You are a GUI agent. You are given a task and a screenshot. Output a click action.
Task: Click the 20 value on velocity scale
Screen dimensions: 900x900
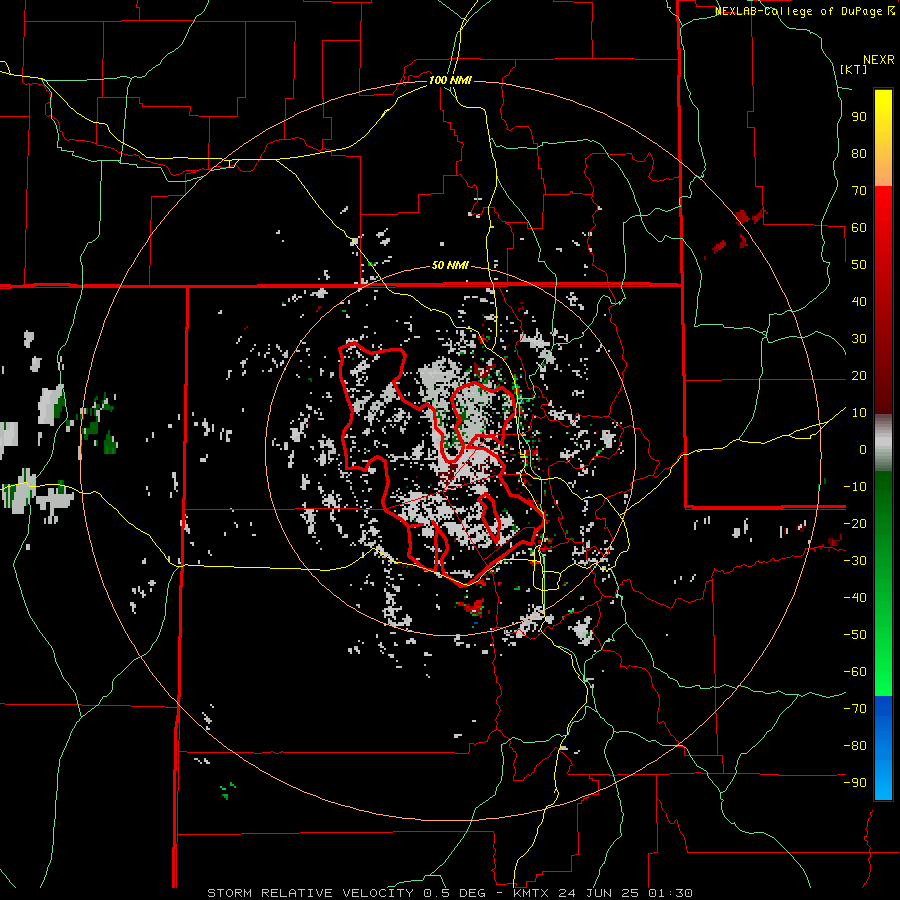point(859,376)
